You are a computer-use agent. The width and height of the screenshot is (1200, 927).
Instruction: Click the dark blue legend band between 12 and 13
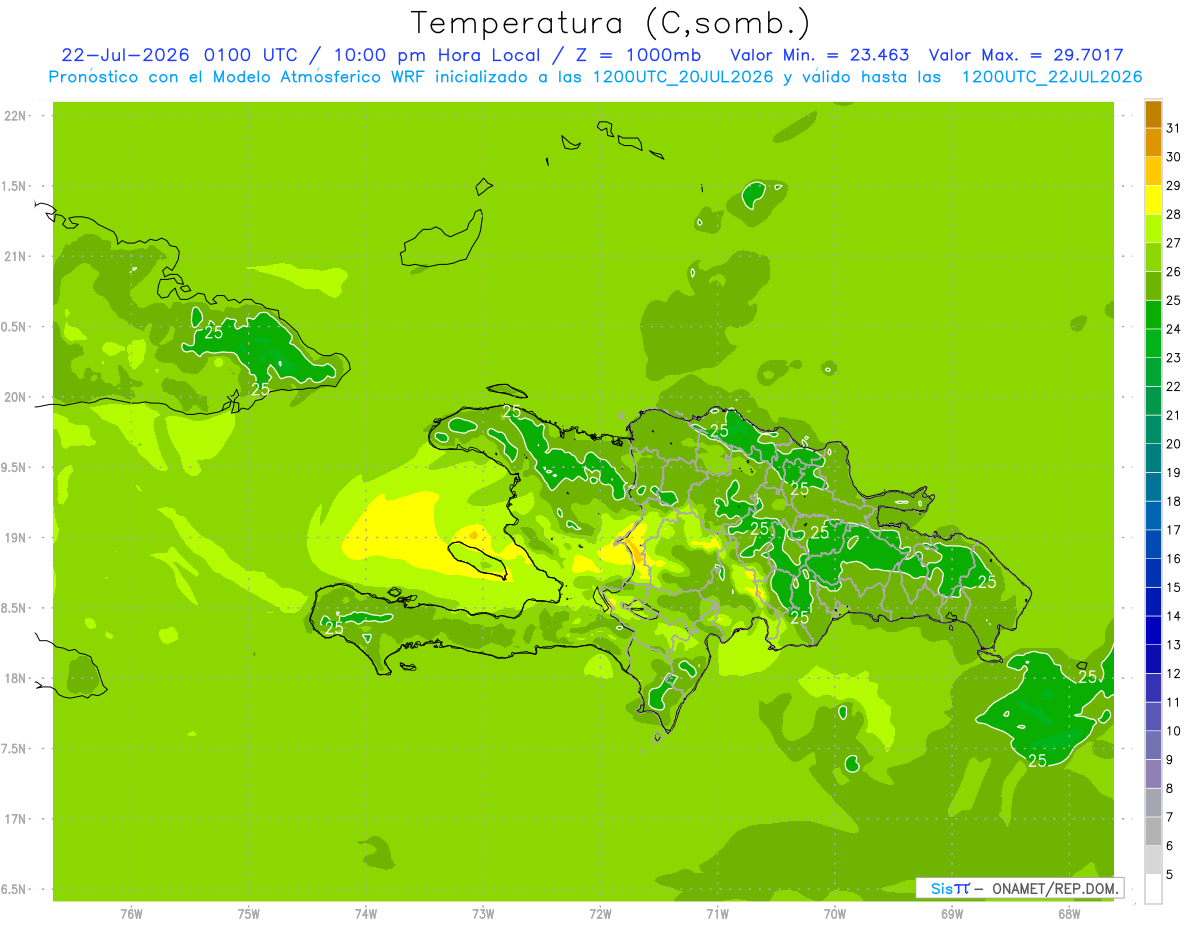[1153, 659]
